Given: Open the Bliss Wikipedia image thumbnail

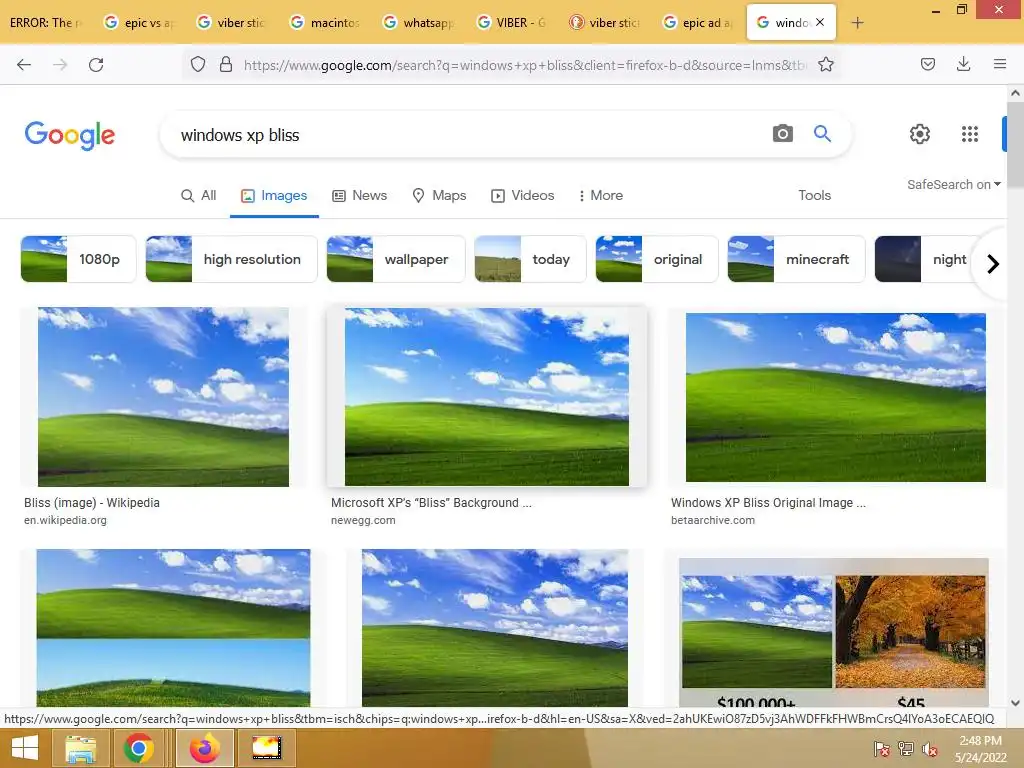Looking at the screenshot, I should 163,397.
